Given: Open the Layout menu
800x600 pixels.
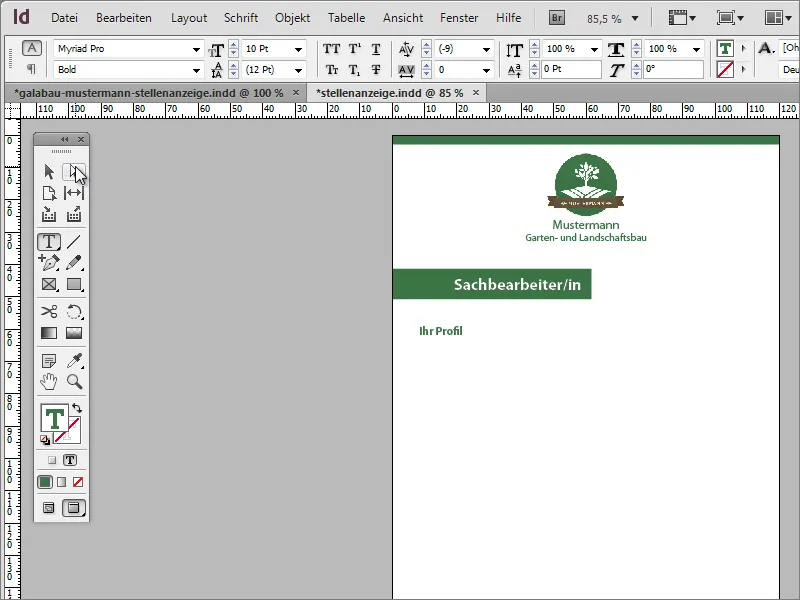Looking at the screenshot, I should click(x=189, y=18).
